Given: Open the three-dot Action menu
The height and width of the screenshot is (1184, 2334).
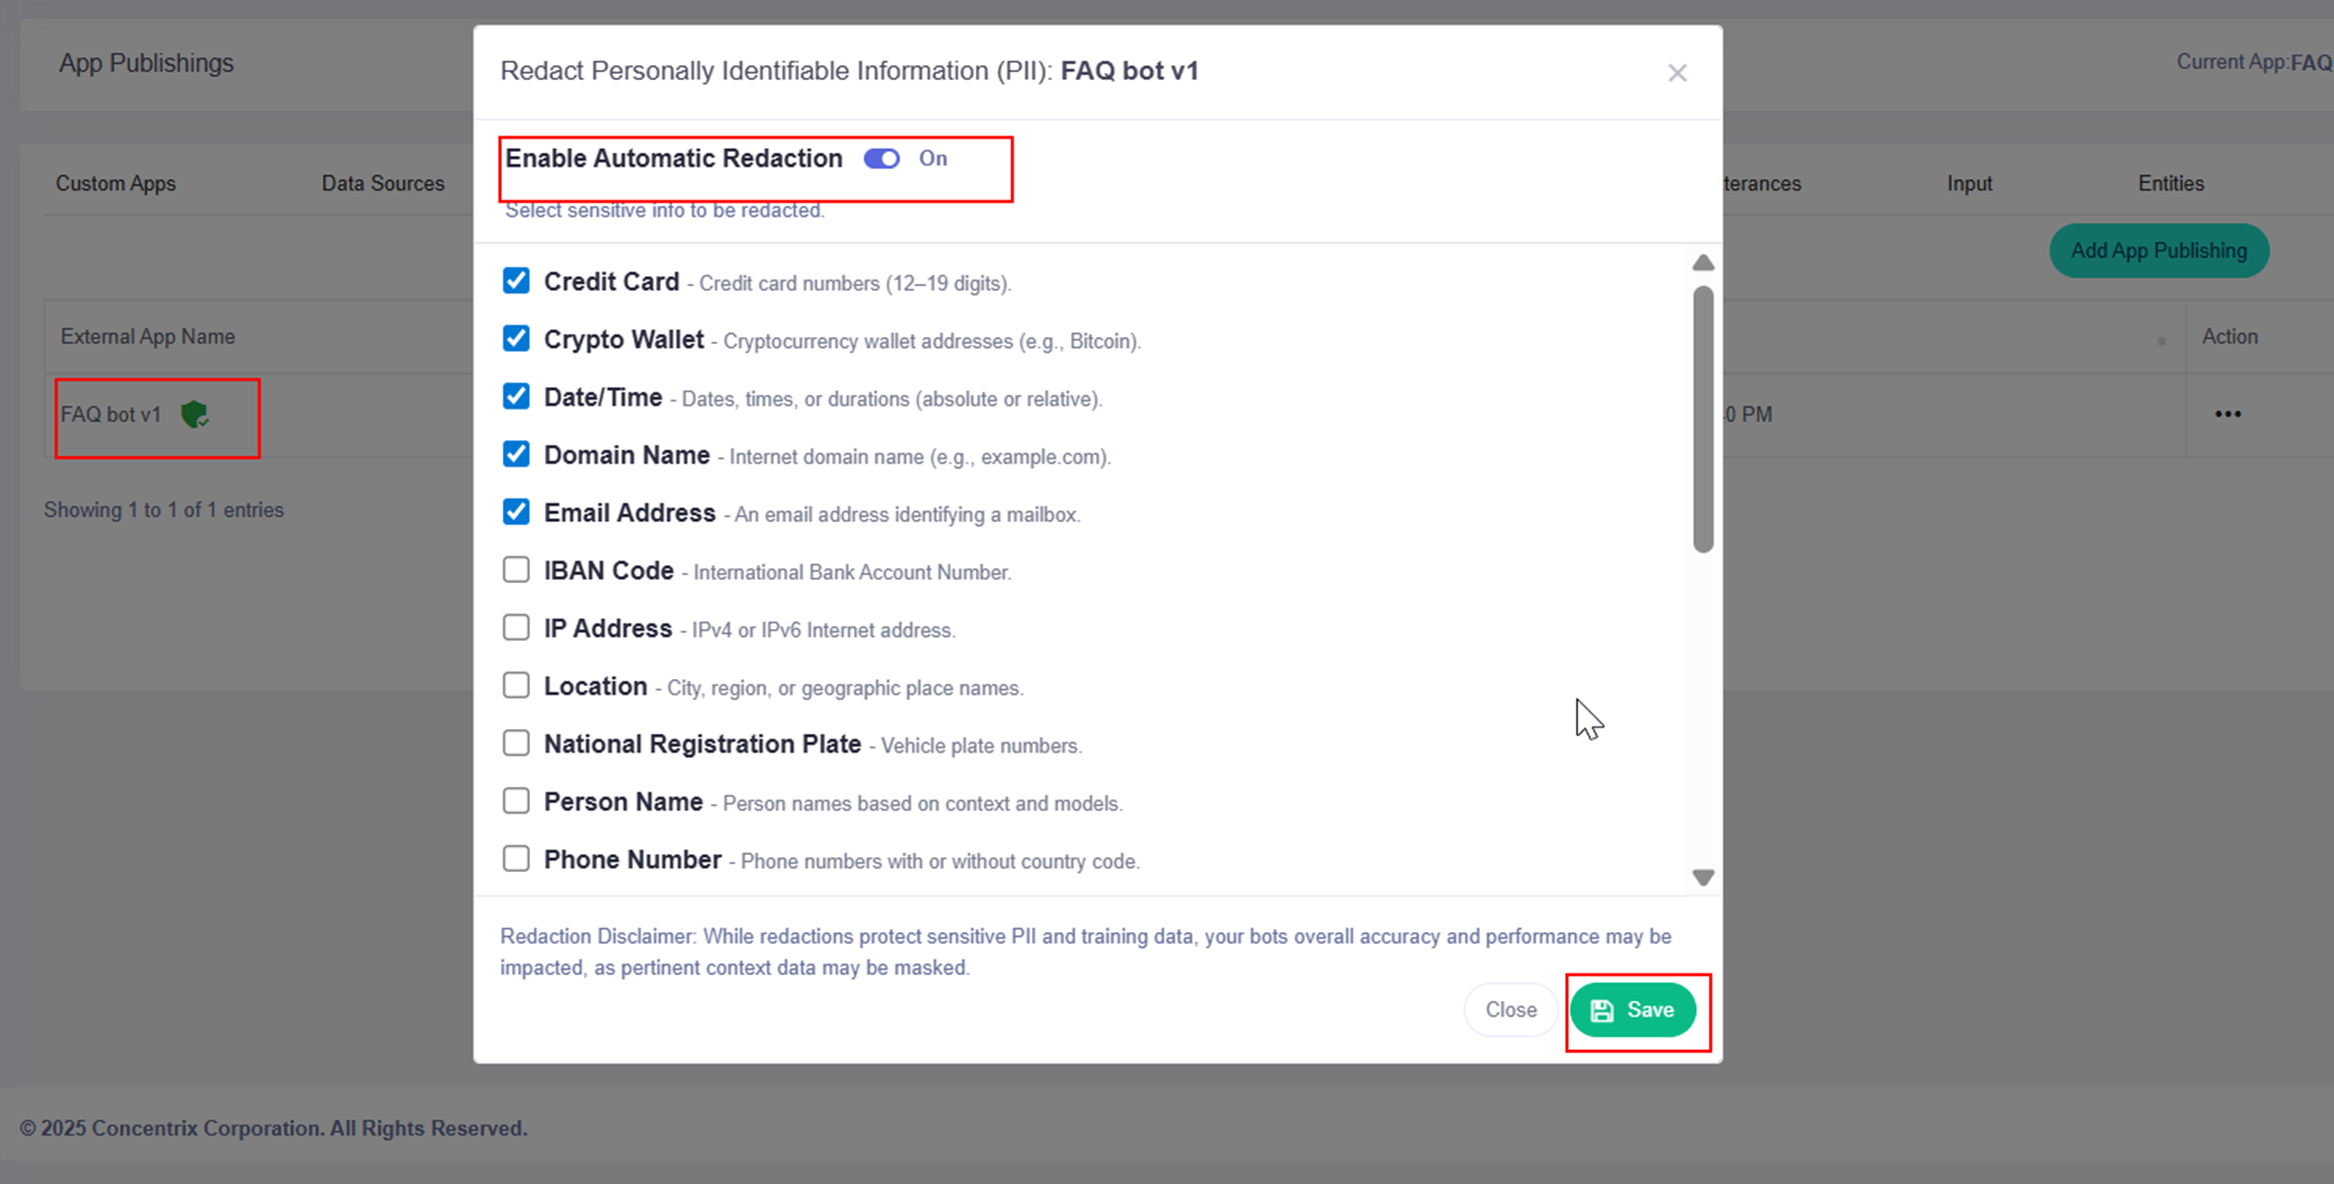Looking at the screenshot, I should 2227,414.
